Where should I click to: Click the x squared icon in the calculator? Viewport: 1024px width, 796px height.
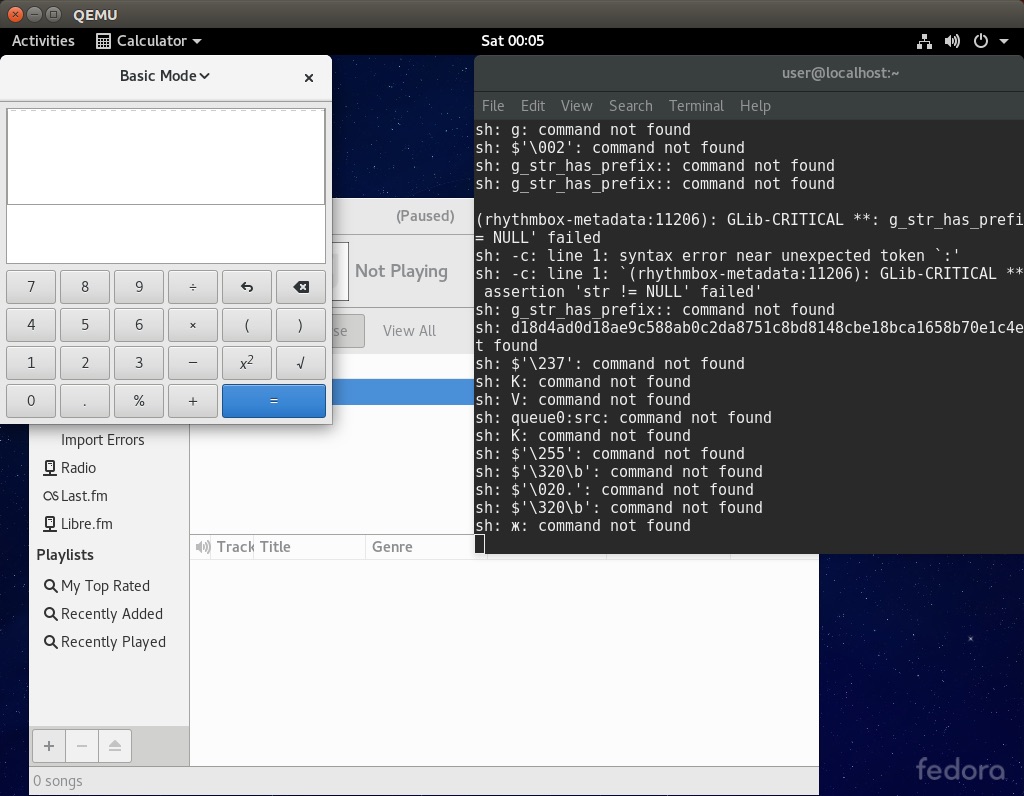[x=247, y=362]
